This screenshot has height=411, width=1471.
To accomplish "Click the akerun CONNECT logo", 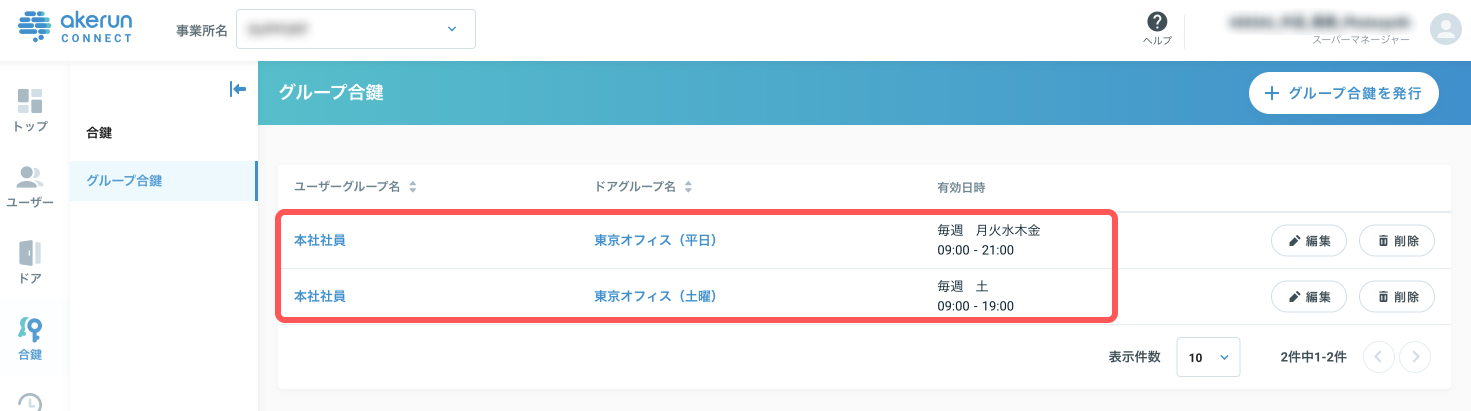I will pos(75,28).
